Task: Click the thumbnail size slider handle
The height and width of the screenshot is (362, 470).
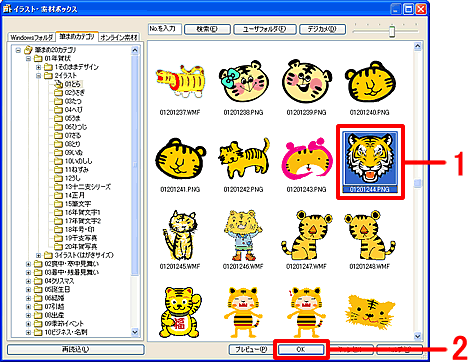Action: click(392, 32)
